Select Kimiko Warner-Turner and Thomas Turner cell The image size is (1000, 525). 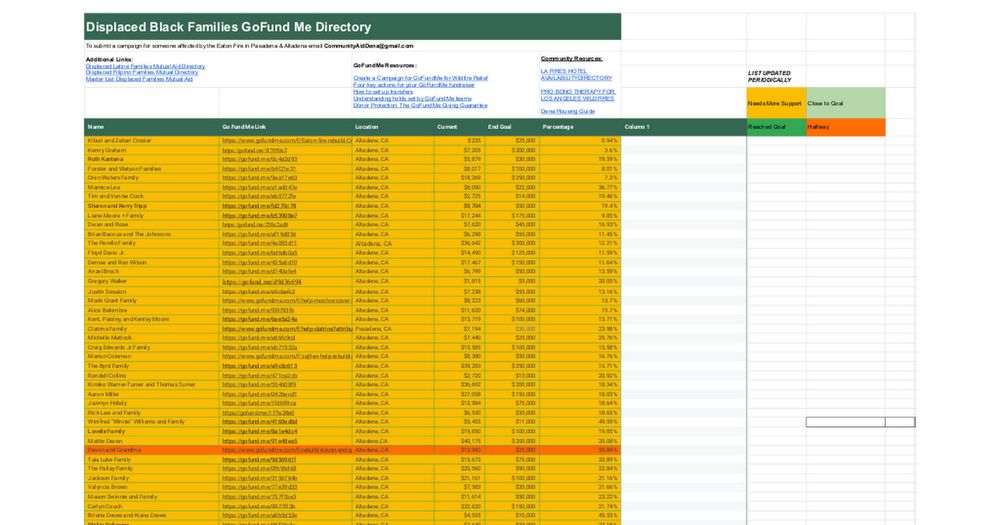(x=152, y=385)
